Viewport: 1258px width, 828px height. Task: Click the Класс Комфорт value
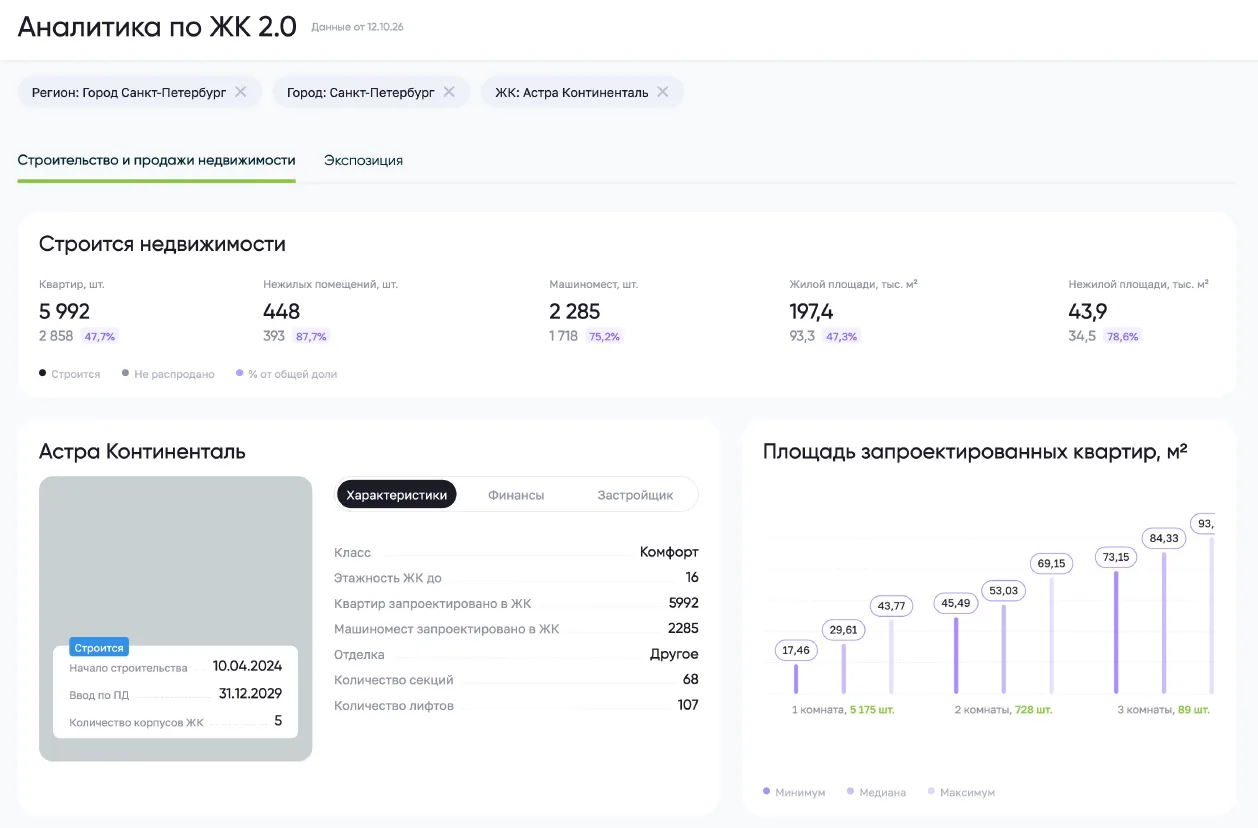pyautogui.click(x=669, y=552)
